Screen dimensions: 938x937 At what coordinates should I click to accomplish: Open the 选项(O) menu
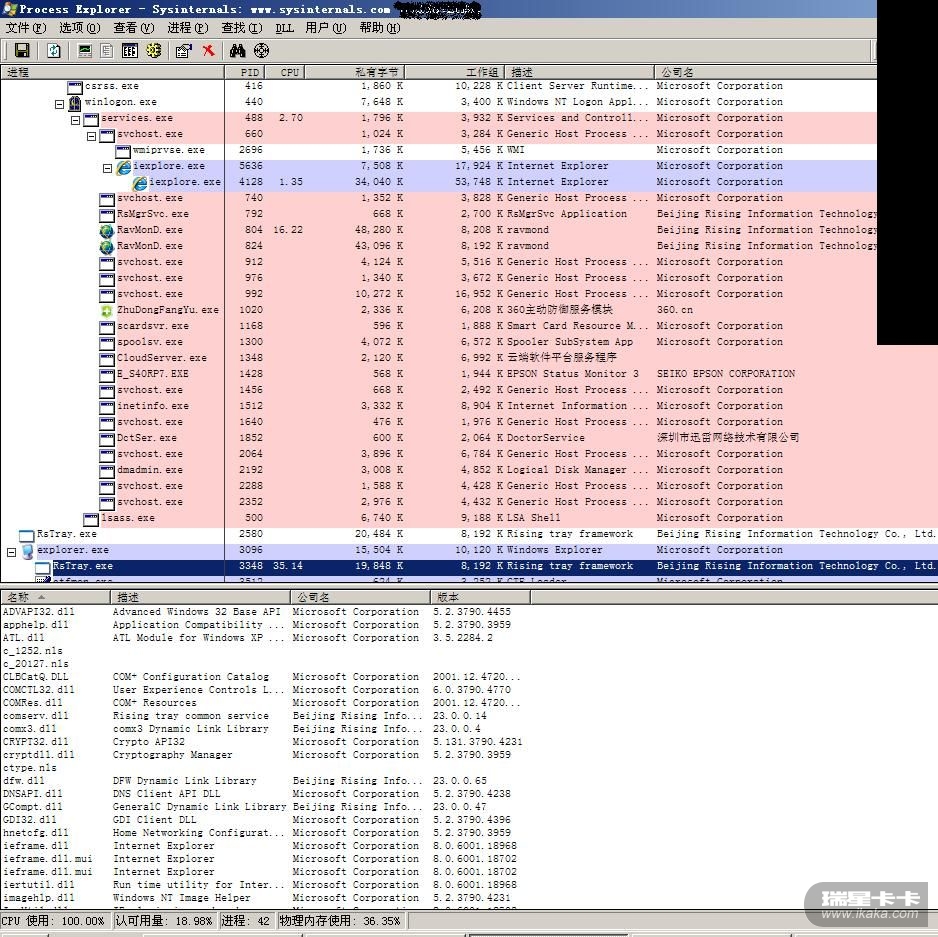[x=80, y=28]
